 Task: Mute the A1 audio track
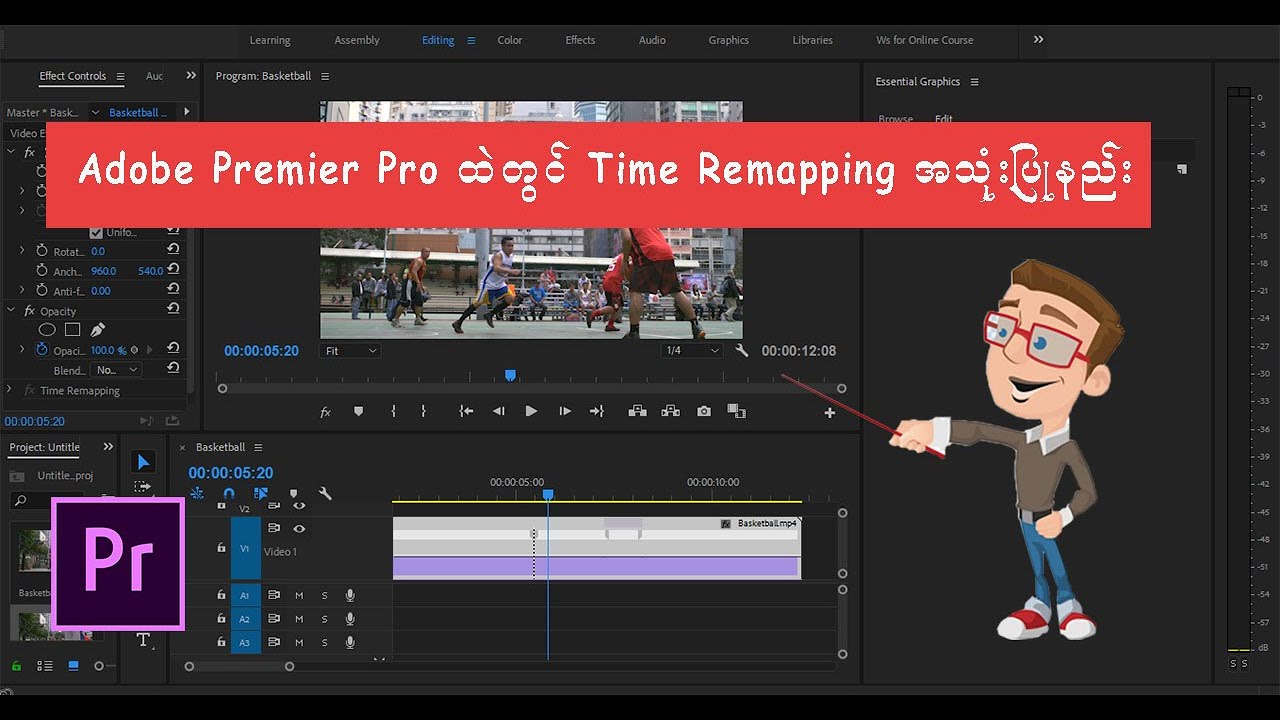299,595
